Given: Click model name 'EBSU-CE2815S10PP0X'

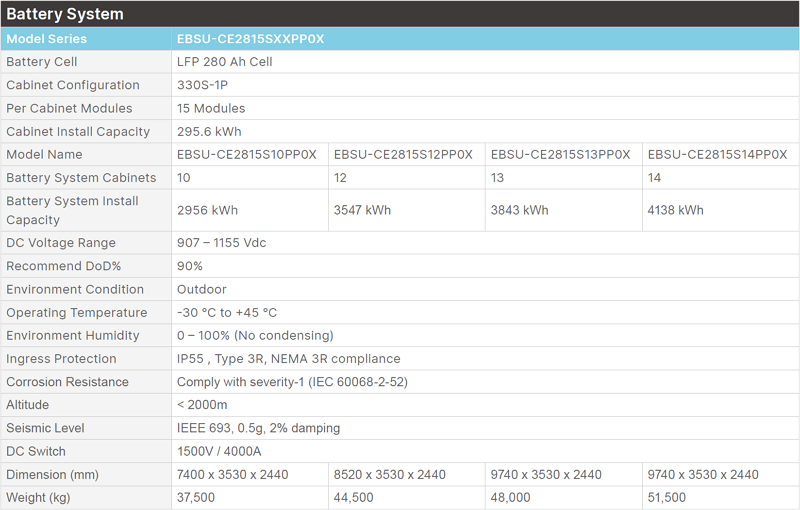Looking at the screenshot, I should (x=246, y=155).
